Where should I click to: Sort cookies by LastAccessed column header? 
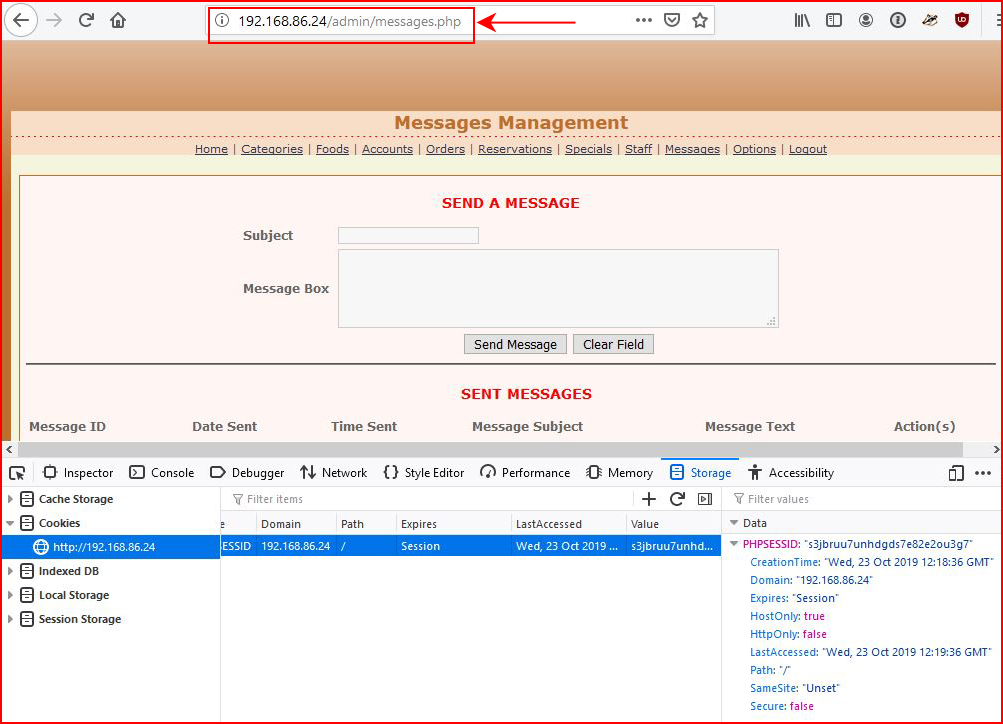[569, 524]
